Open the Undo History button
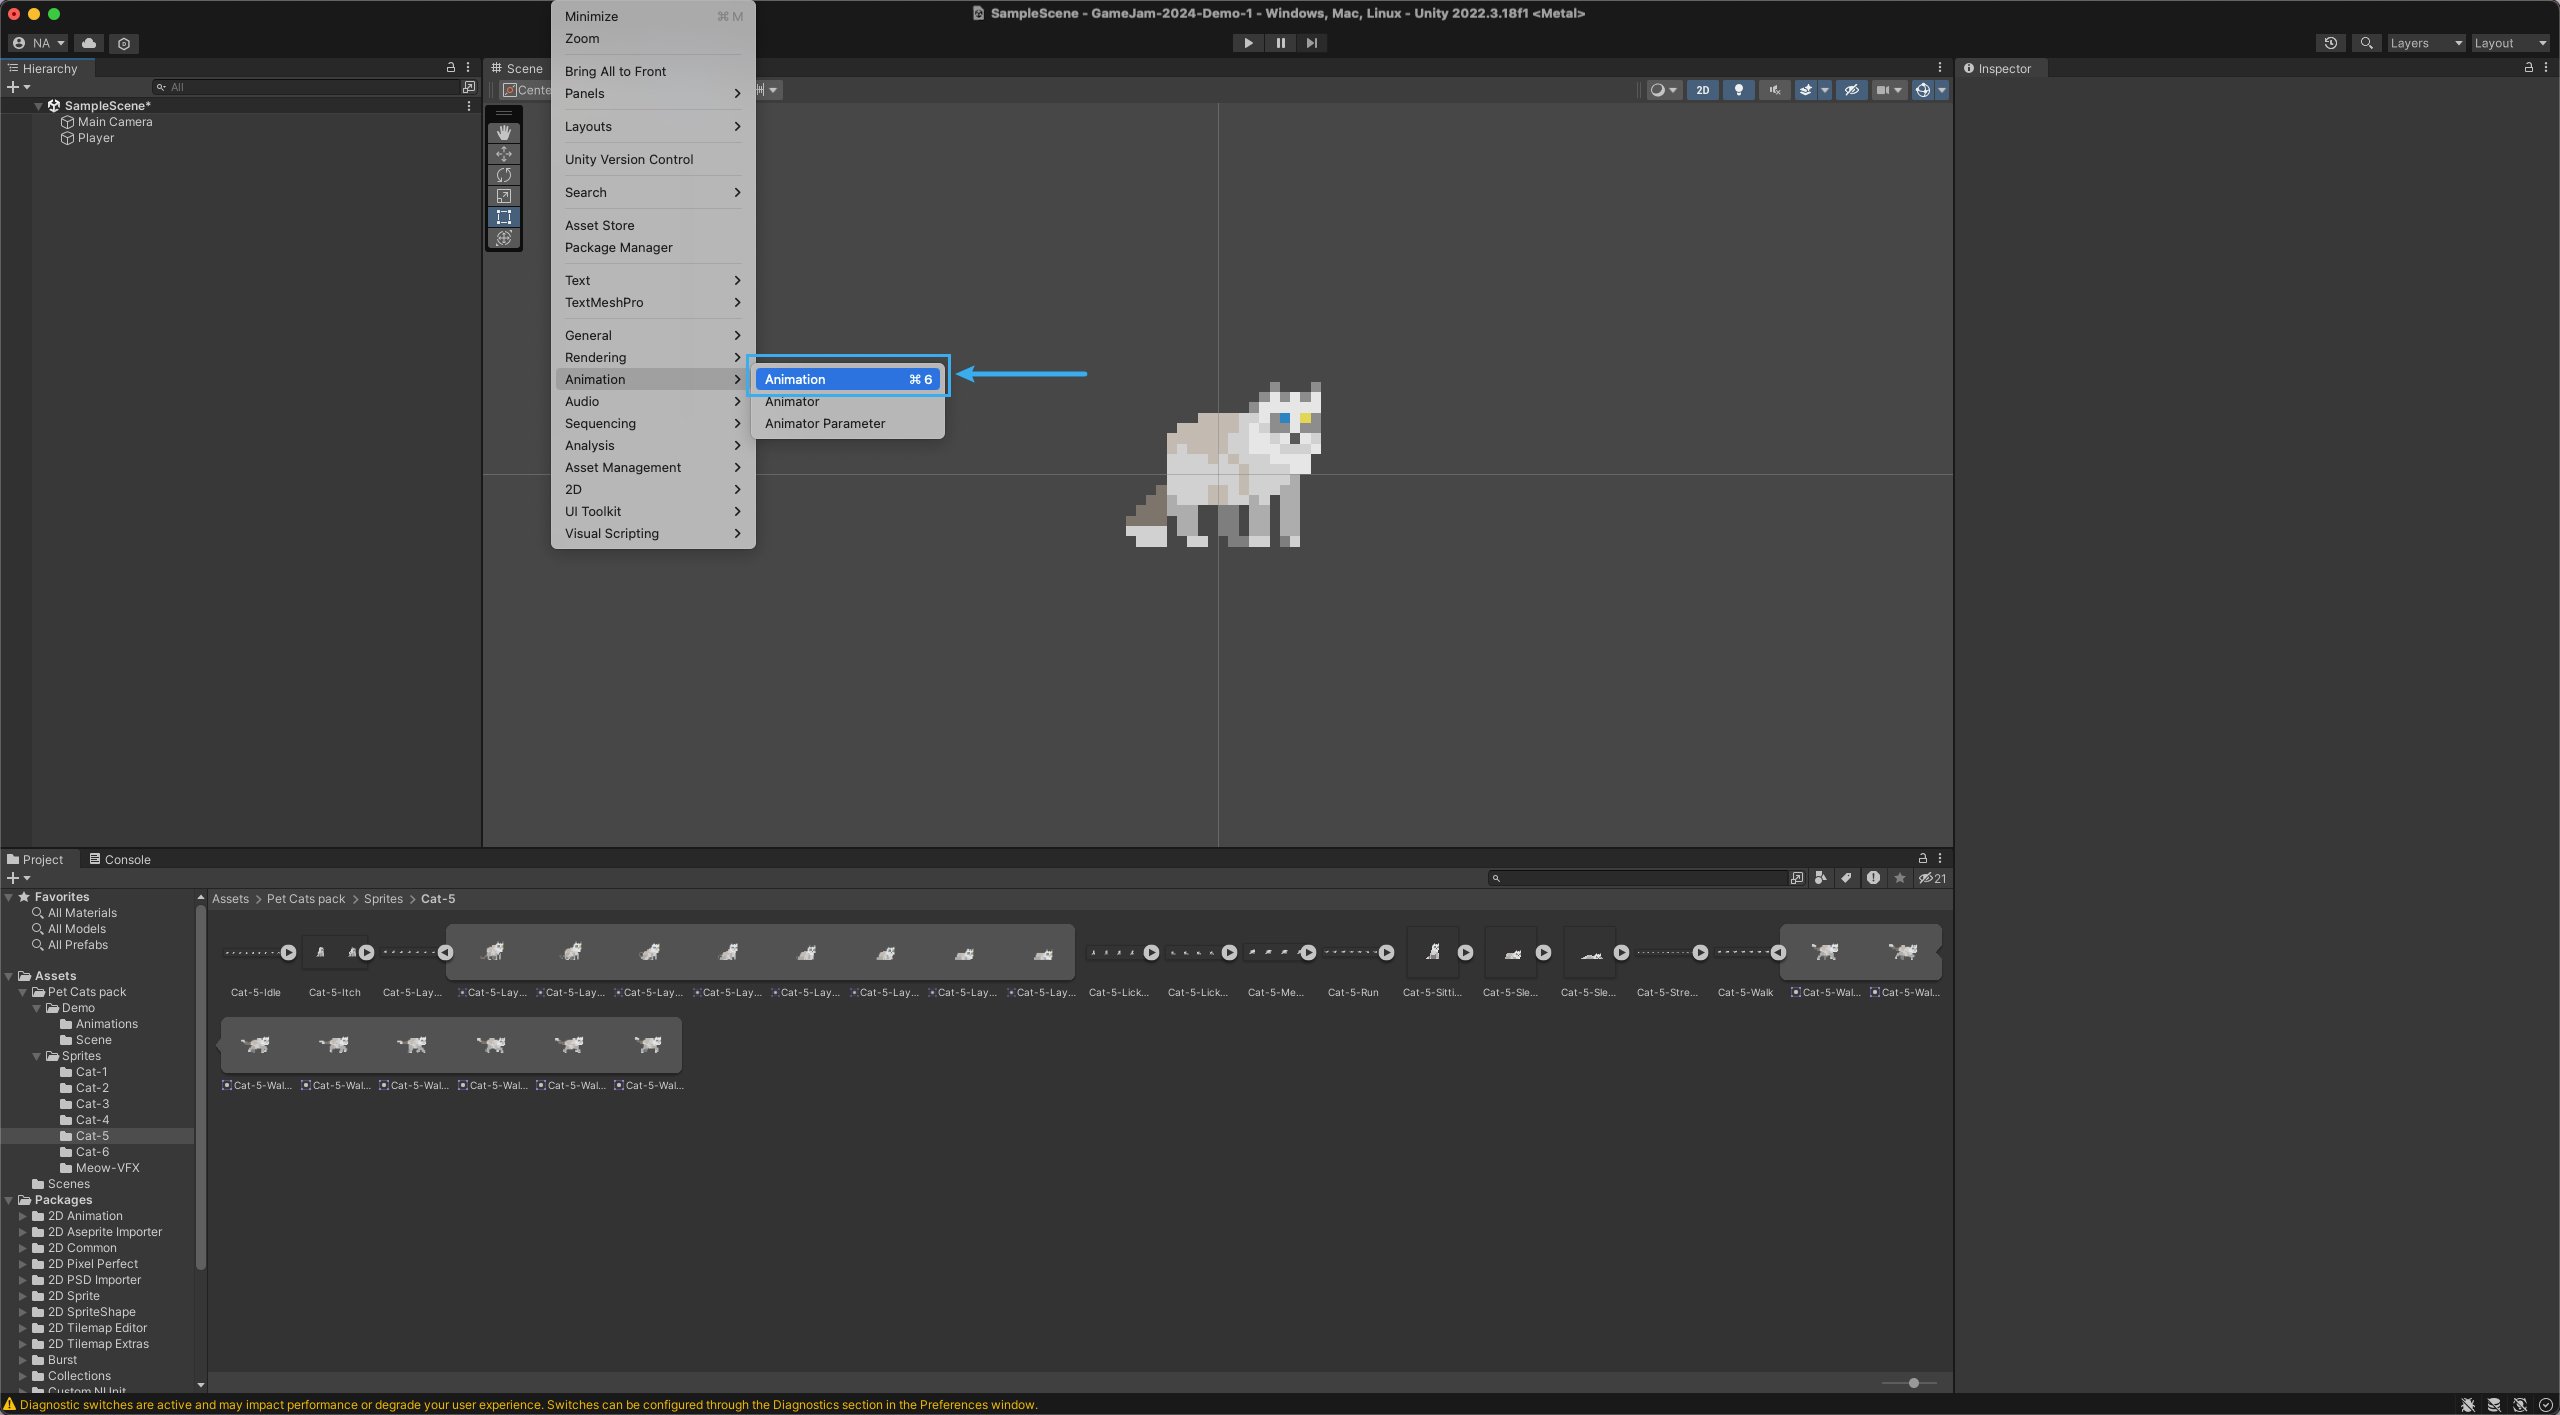 pyautogui.click(x=2330, y=43)
